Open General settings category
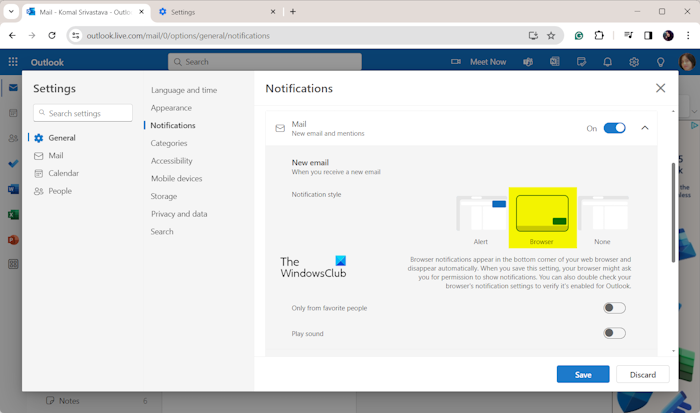This screenshot has width=700, height=413. 62,138
